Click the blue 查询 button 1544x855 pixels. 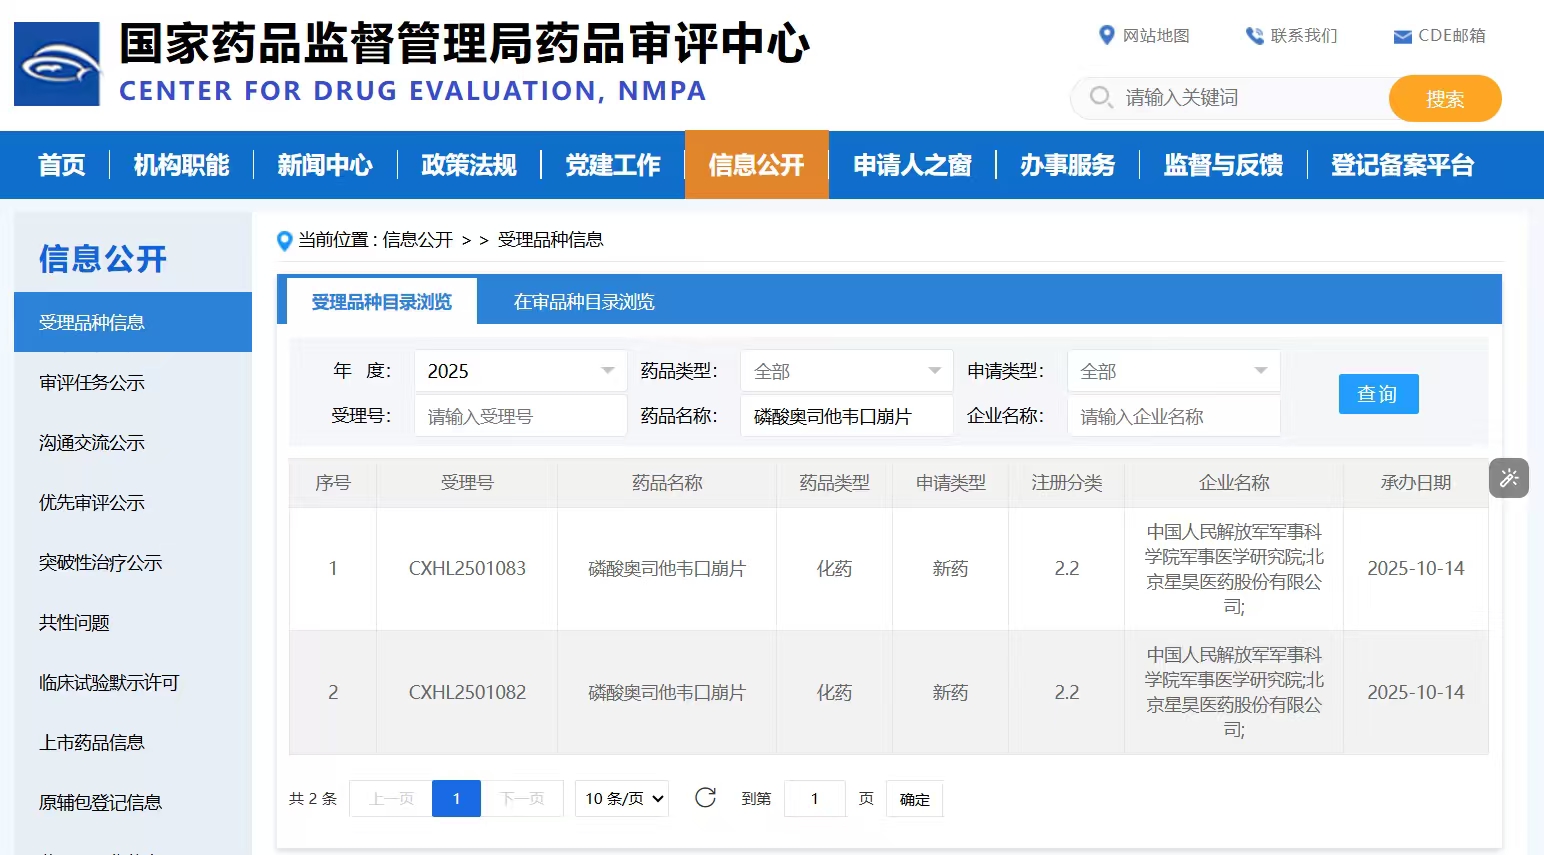pyautogui.click(x=1378, y=394)
